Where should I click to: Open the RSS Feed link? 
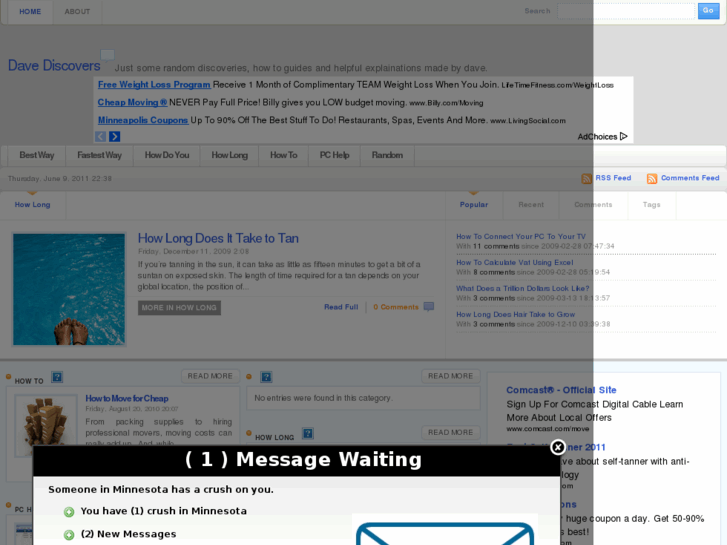[613, 178]
